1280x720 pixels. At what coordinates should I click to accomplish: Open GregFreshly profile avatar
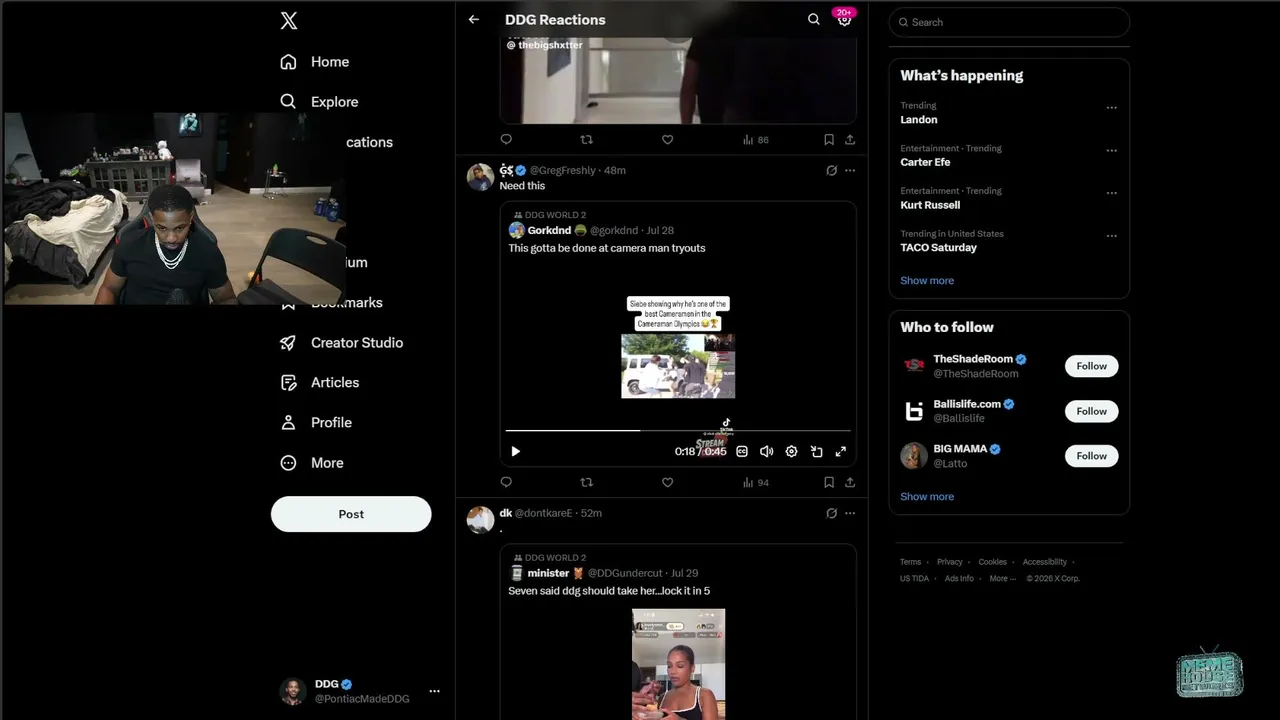(480, 177)
